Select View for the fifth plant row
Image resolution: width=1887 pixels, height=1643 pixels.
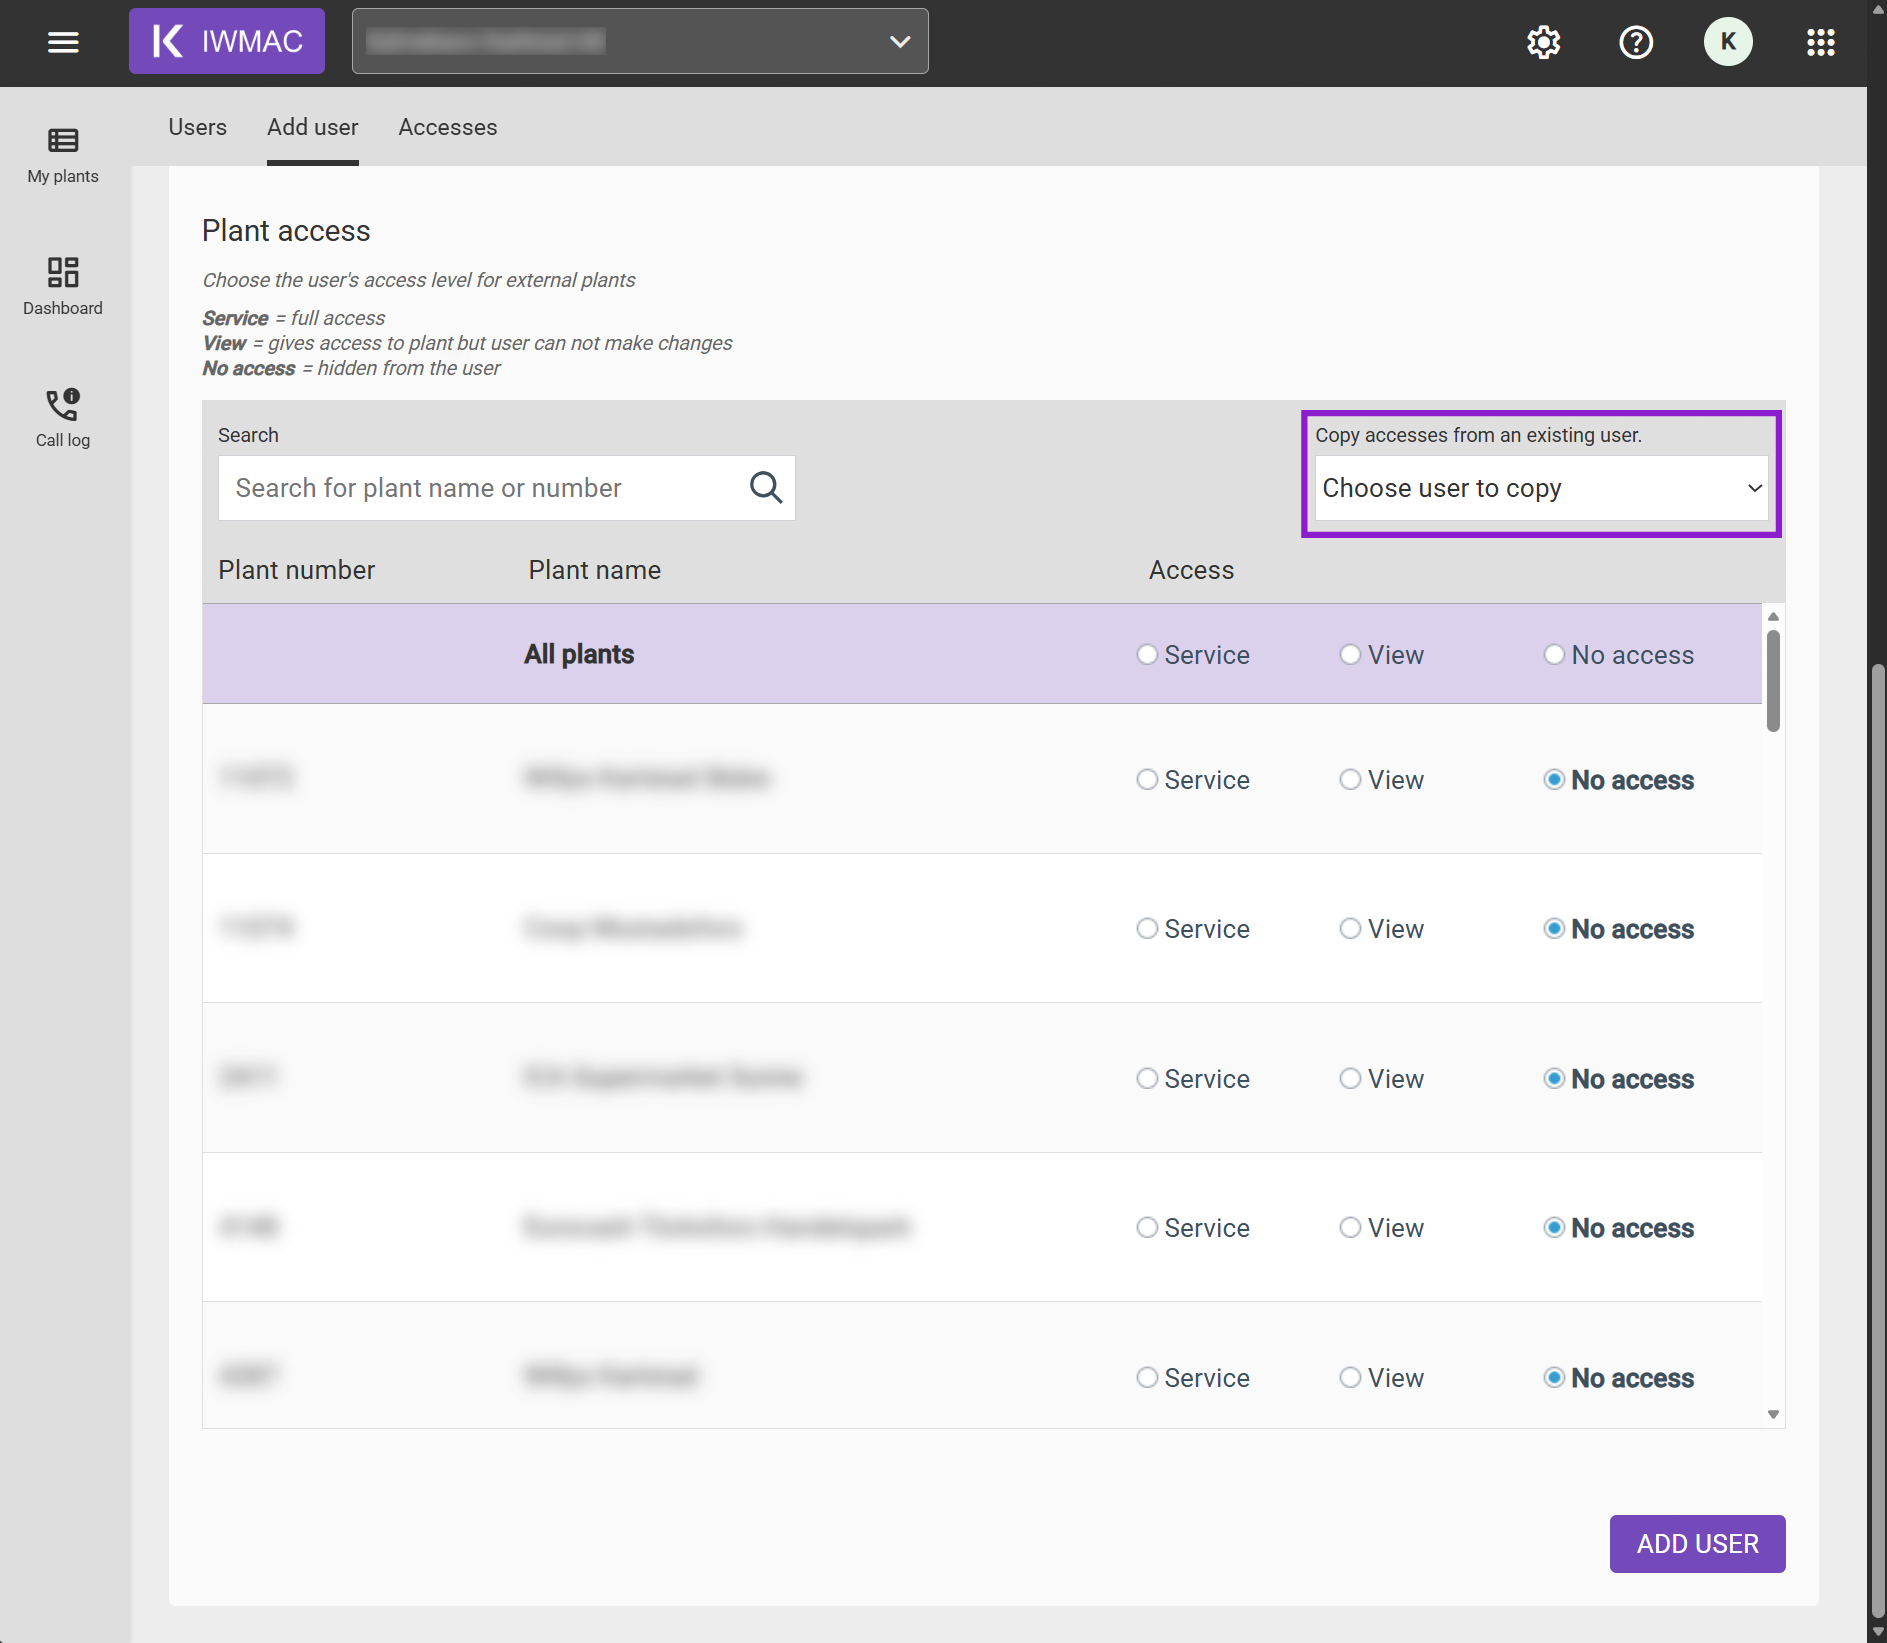(x=1350, y=1377)
